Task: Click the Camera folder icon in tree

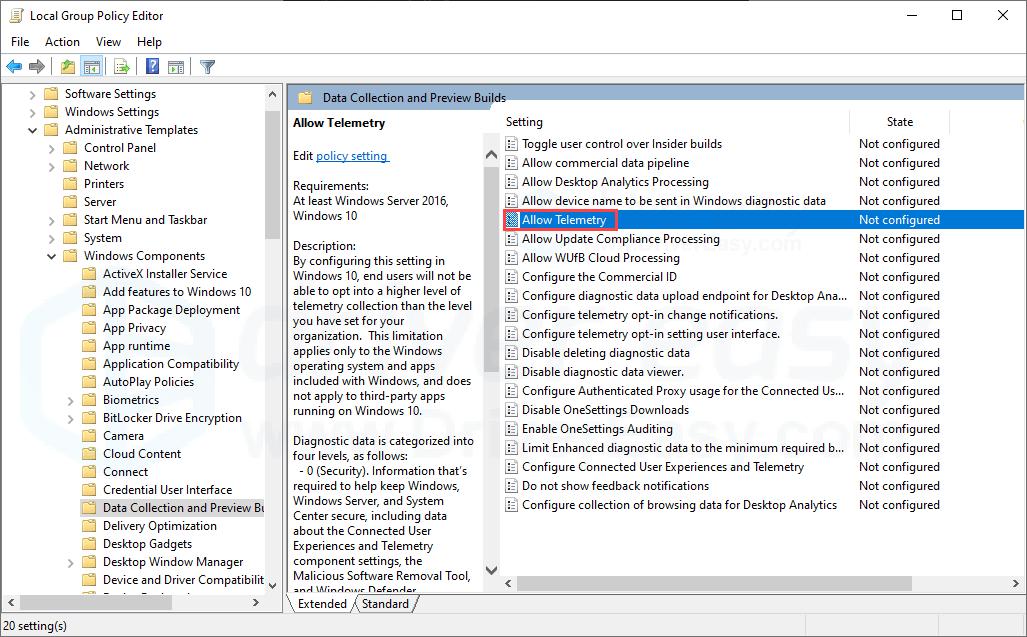Action: [x=90, y=436]
